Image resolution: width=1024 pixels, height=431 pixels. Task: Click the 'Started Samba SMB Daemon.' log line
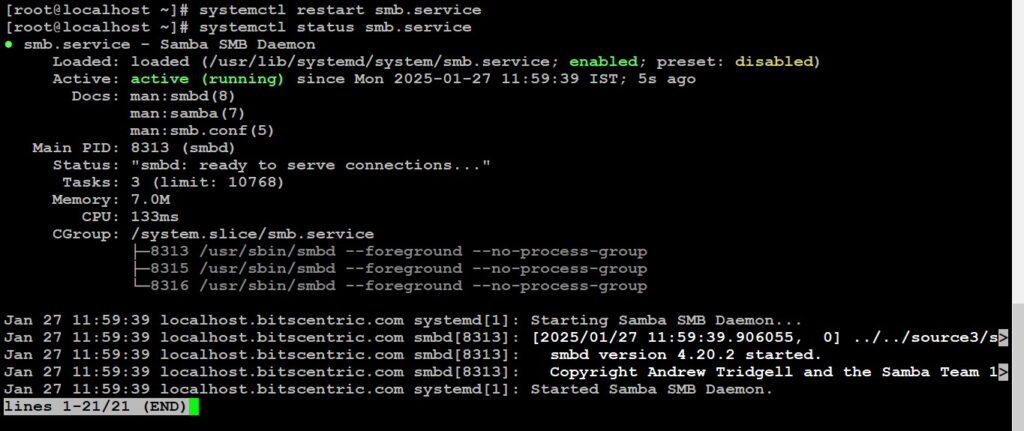651,389
